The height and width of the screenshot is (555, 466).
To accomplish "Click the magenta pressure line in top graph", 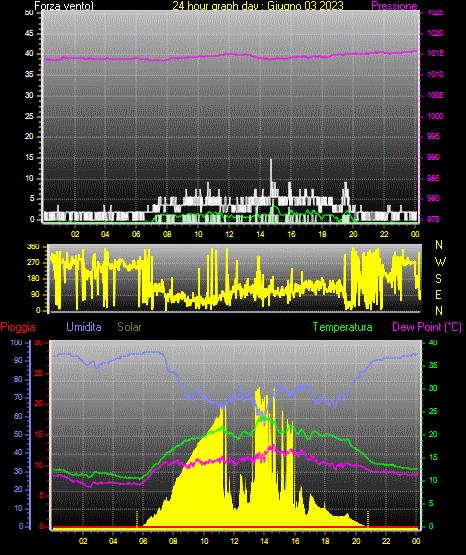I will tap(230, 56).
